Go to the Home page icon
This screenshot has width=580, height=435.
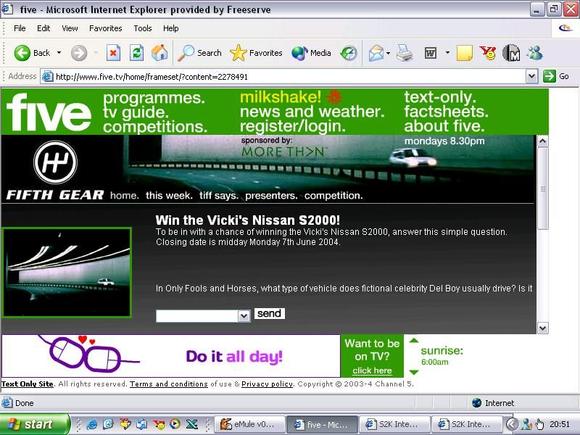point(159,53)
